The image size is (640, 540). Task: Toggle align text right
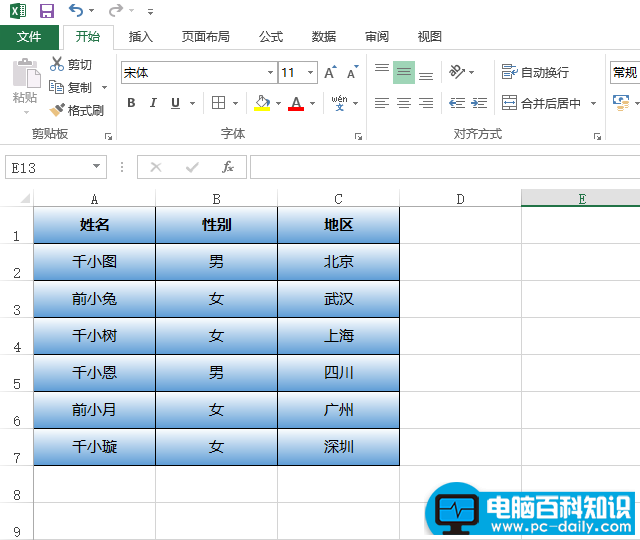tap(426, 103)
